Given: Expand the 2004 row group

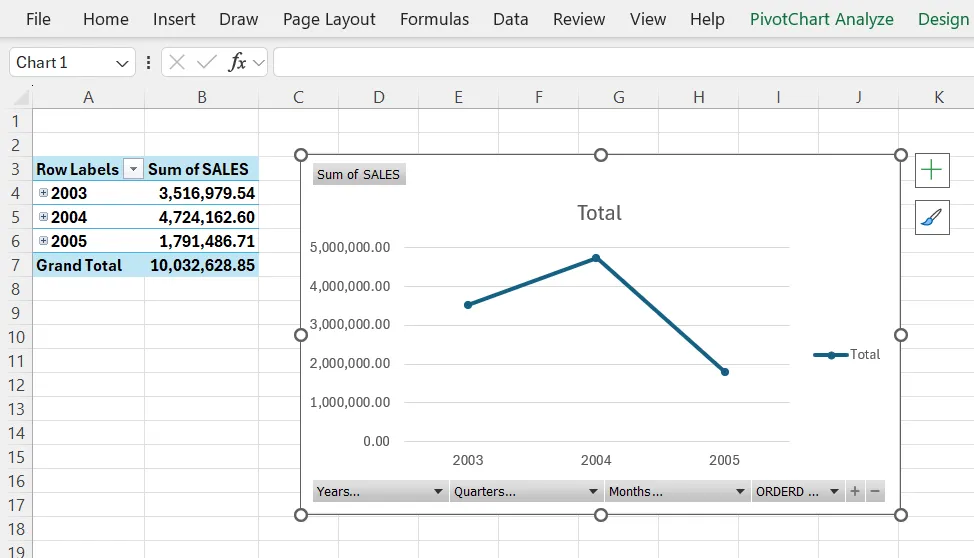Looking at the screenshot, I should coord(43,217).
